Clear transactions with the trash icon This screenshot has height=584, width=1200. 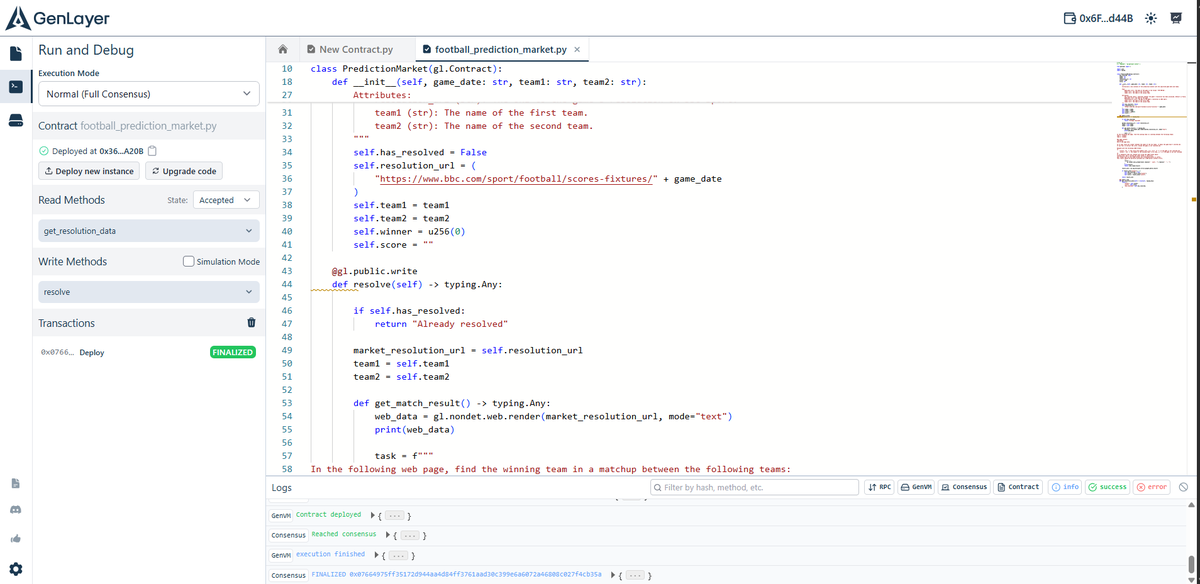coord(251,323)
